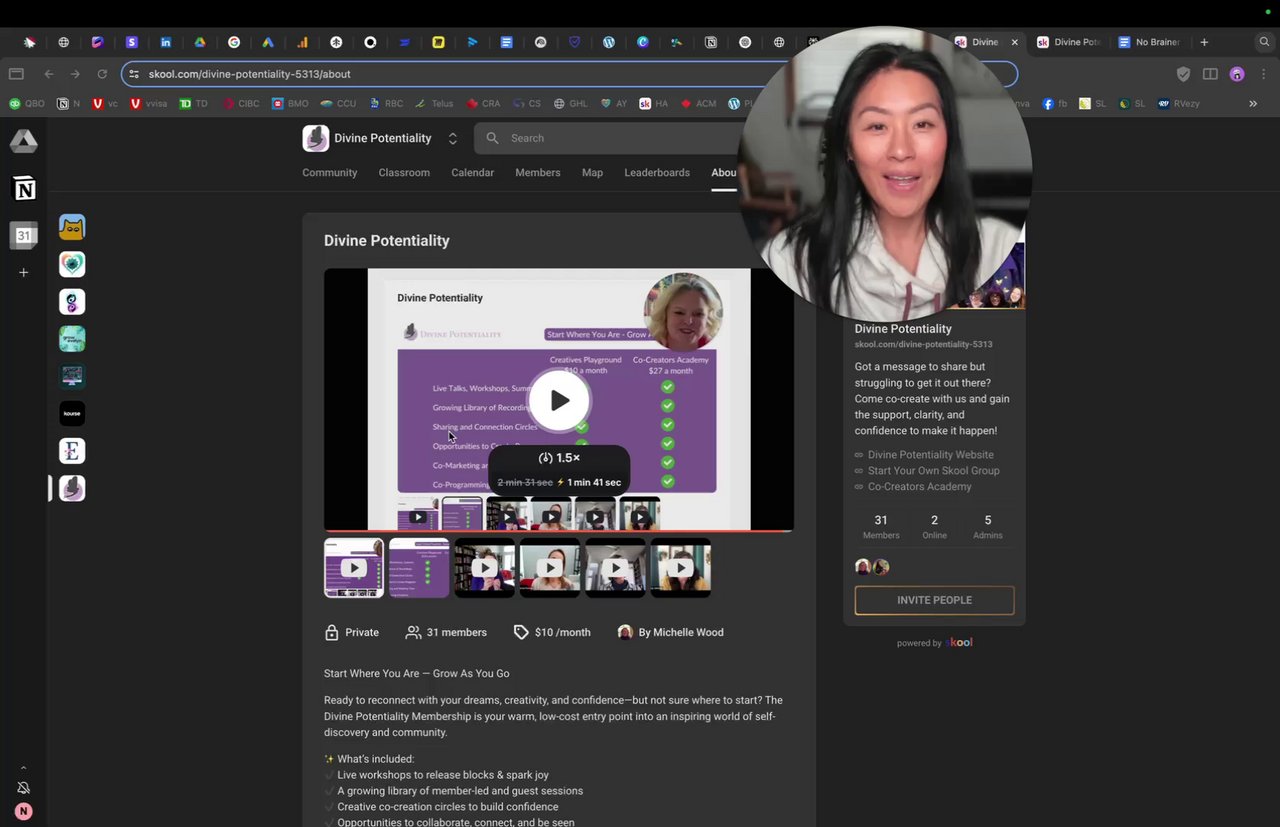The image size is (1280, 827).
Task: Show more bookmarks via the double chevron
Action: (x=1253, y=103)
